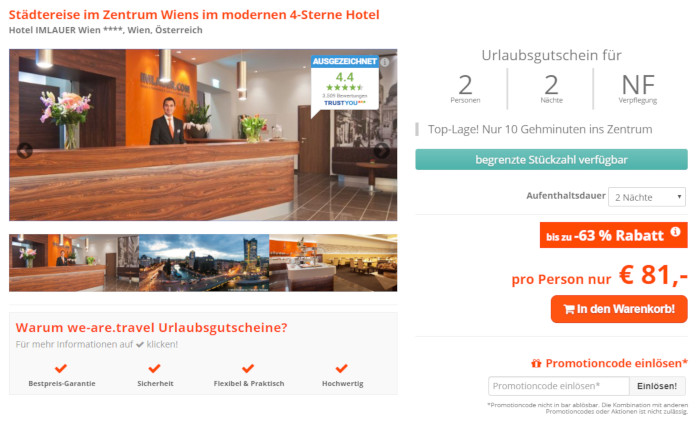Go to previous photo with left arrow
This screenshot has height=429, width=700.
coord(25,150)
